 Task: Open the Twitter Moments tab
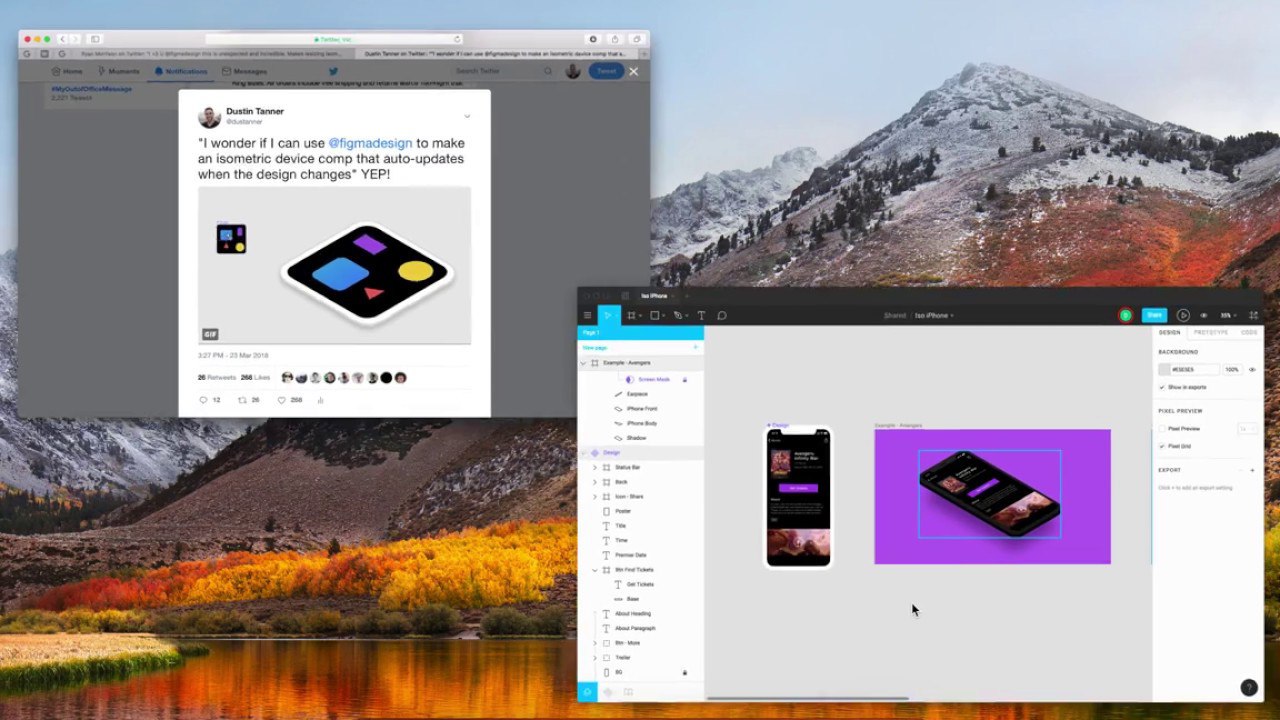(x=119, y=71)
